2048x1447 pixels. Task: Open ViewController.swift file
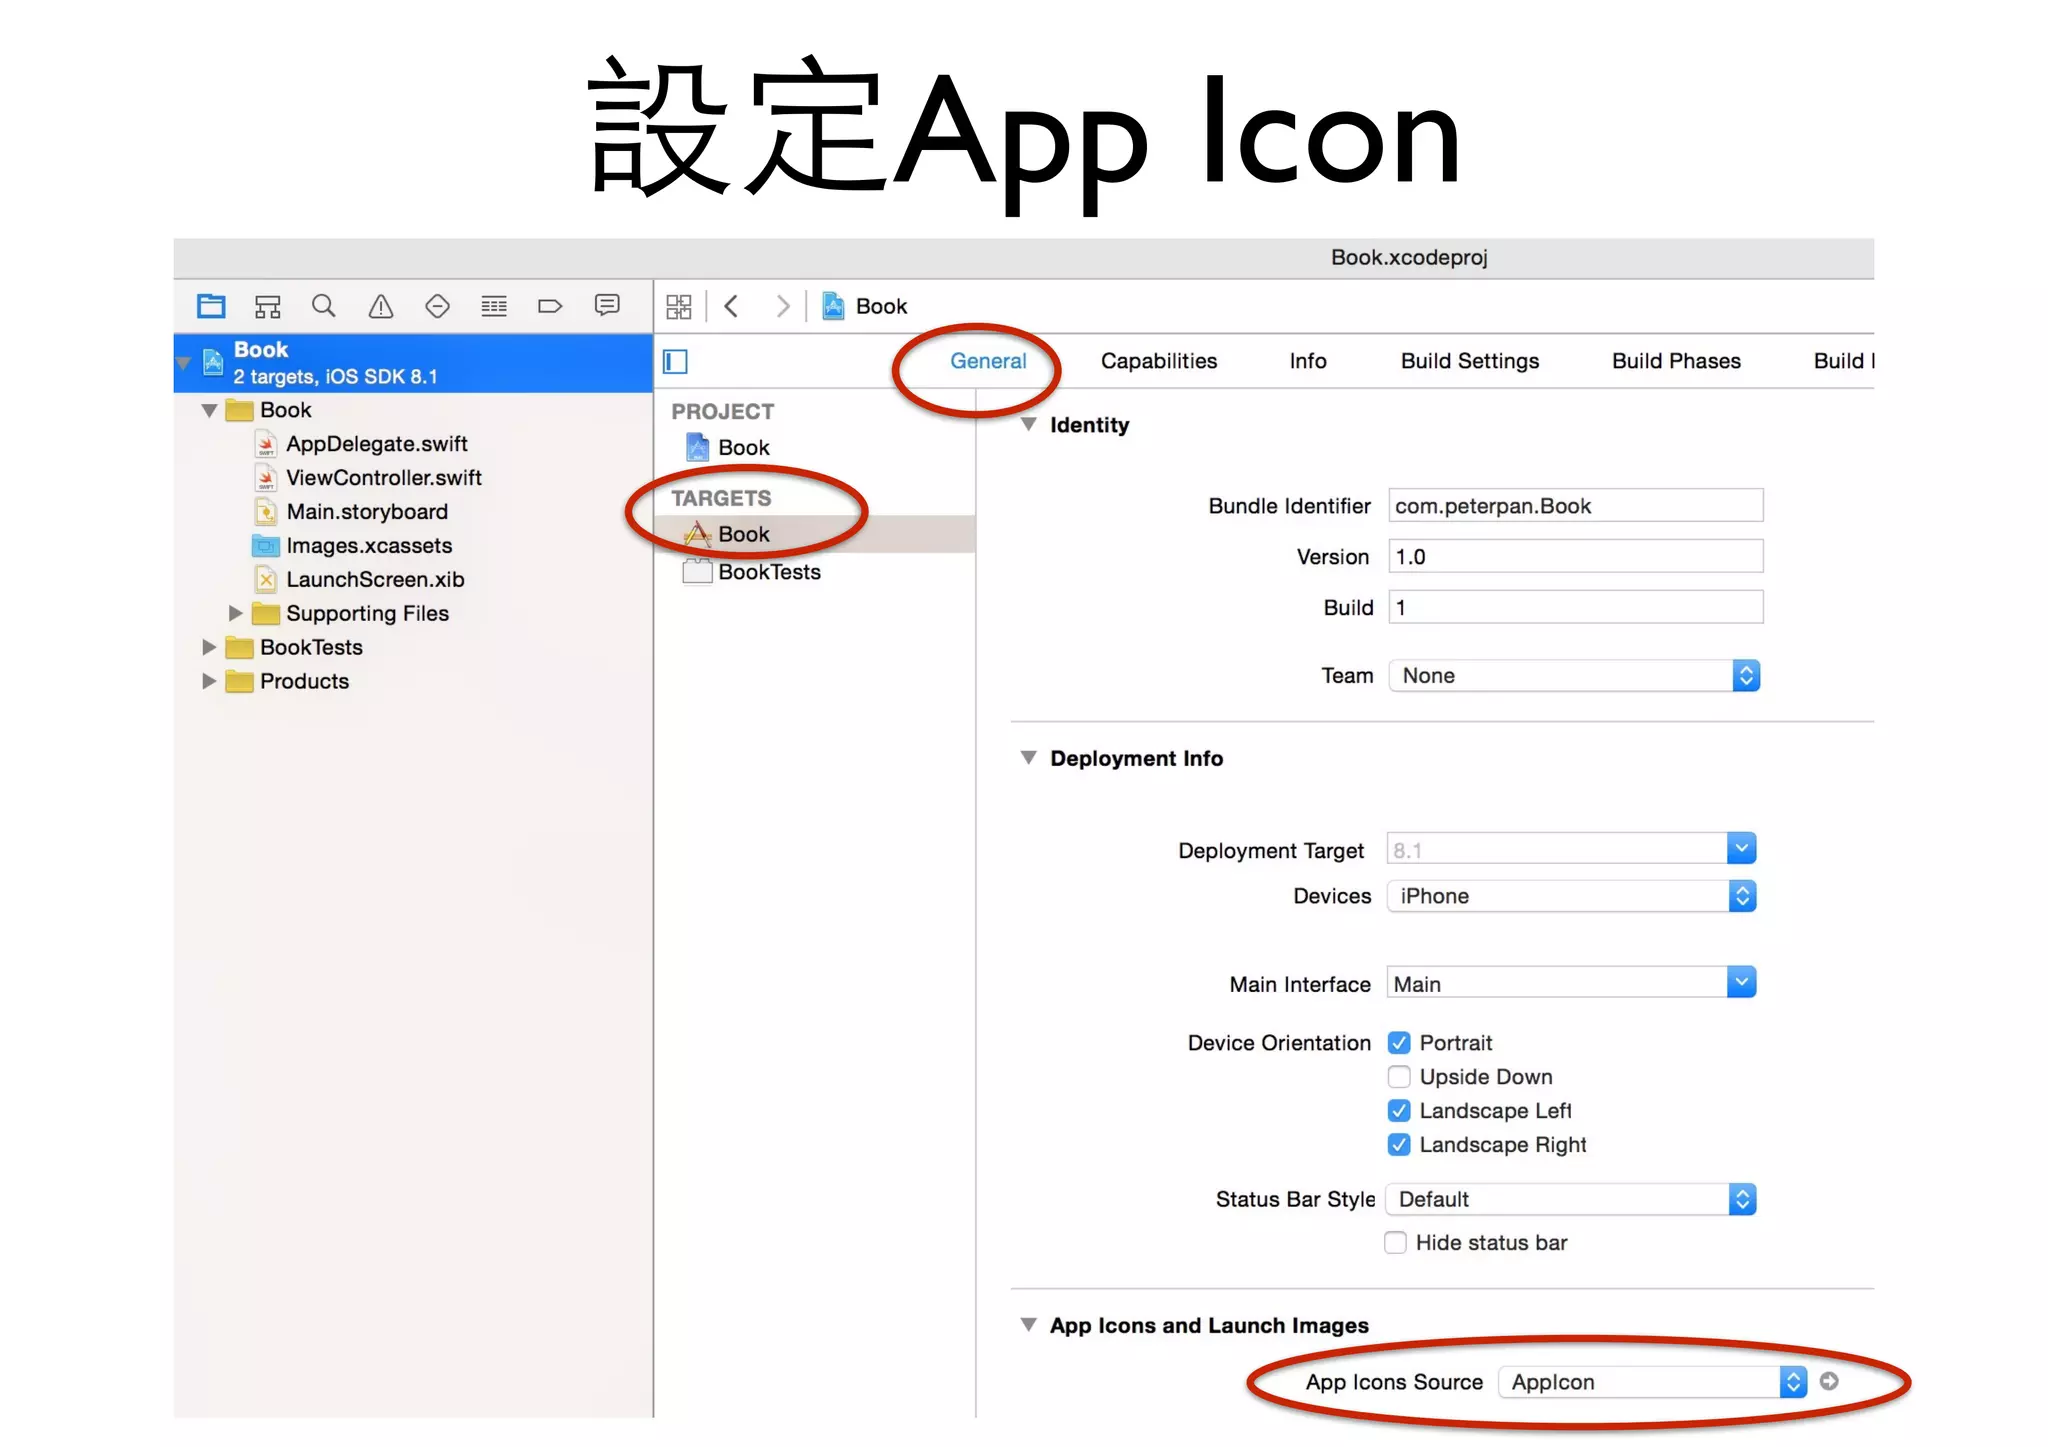383,477
